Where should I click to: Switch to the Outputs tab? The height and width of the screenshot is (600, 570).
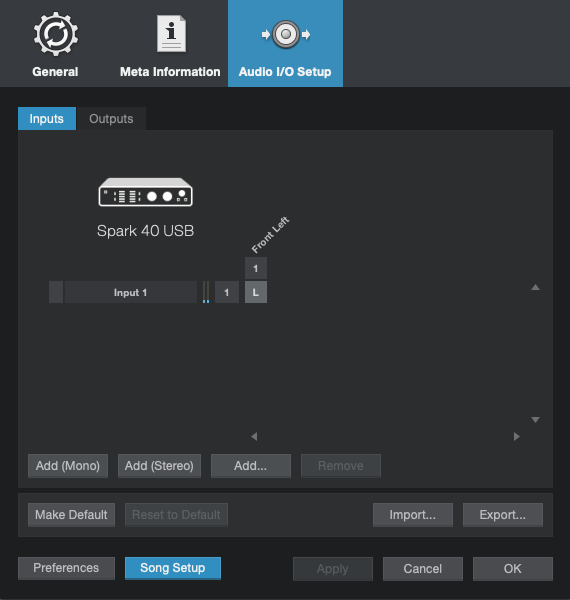coord(111,119)
